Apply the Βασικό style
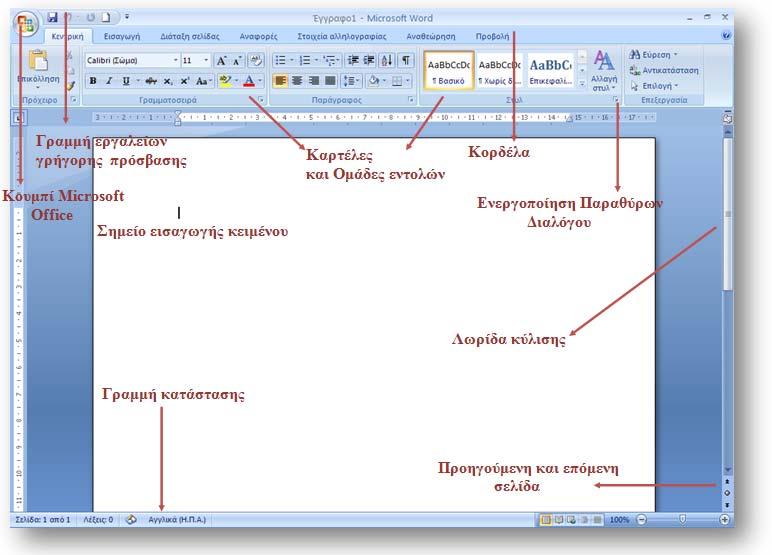This screenshot has height=555, width=772. [x=449, y=70]
